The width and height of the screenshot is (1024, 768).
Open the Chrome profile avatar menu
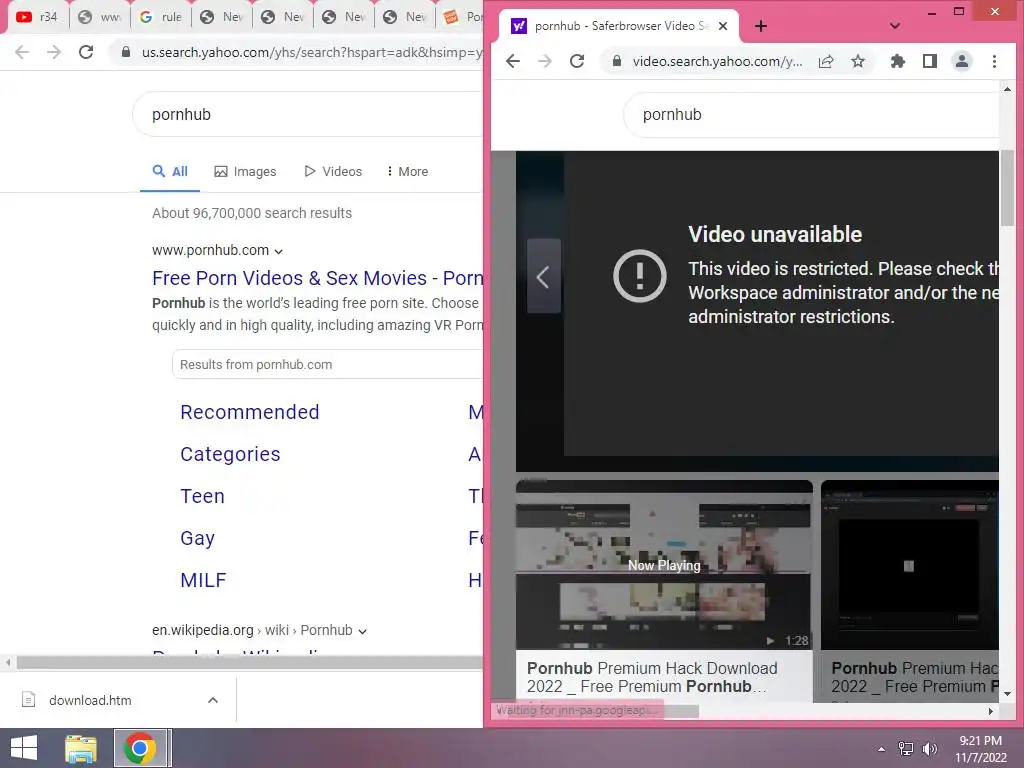point(962,61)
